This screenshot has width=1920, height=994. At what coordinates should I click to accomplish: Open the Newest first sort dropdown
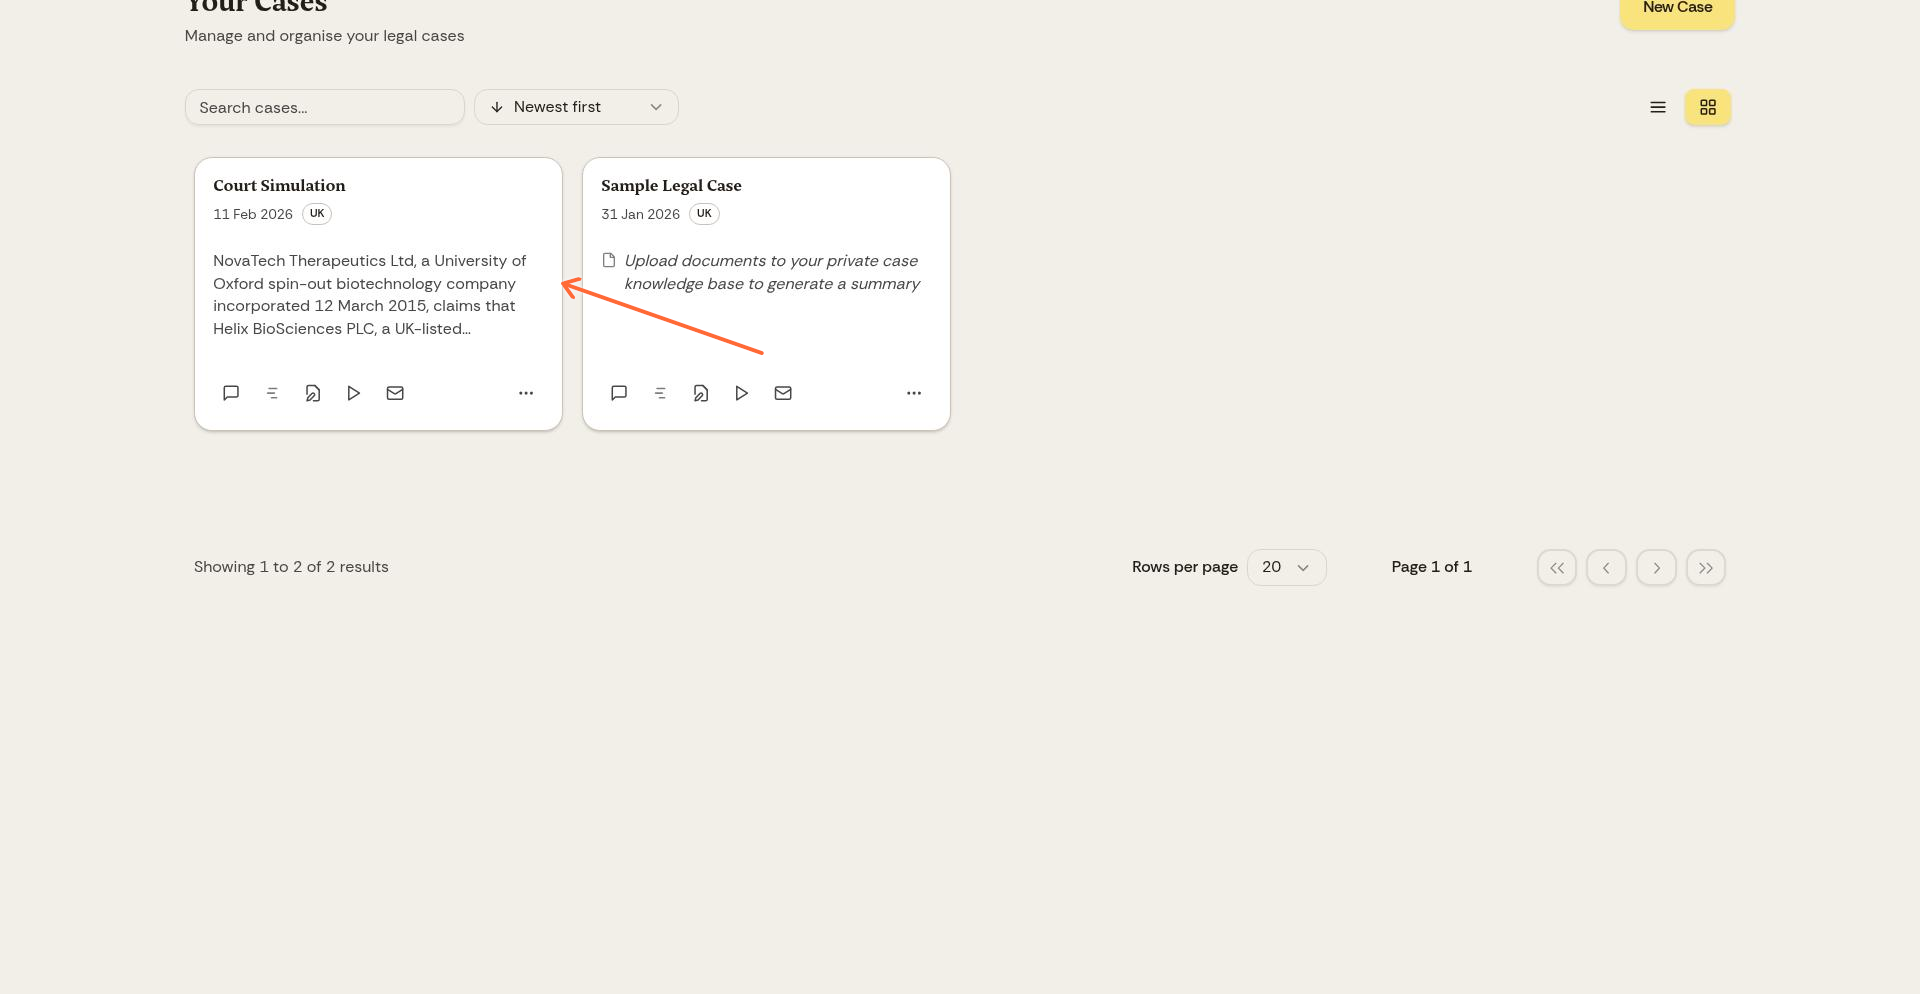pyautogui.click(x=576, y=107)
